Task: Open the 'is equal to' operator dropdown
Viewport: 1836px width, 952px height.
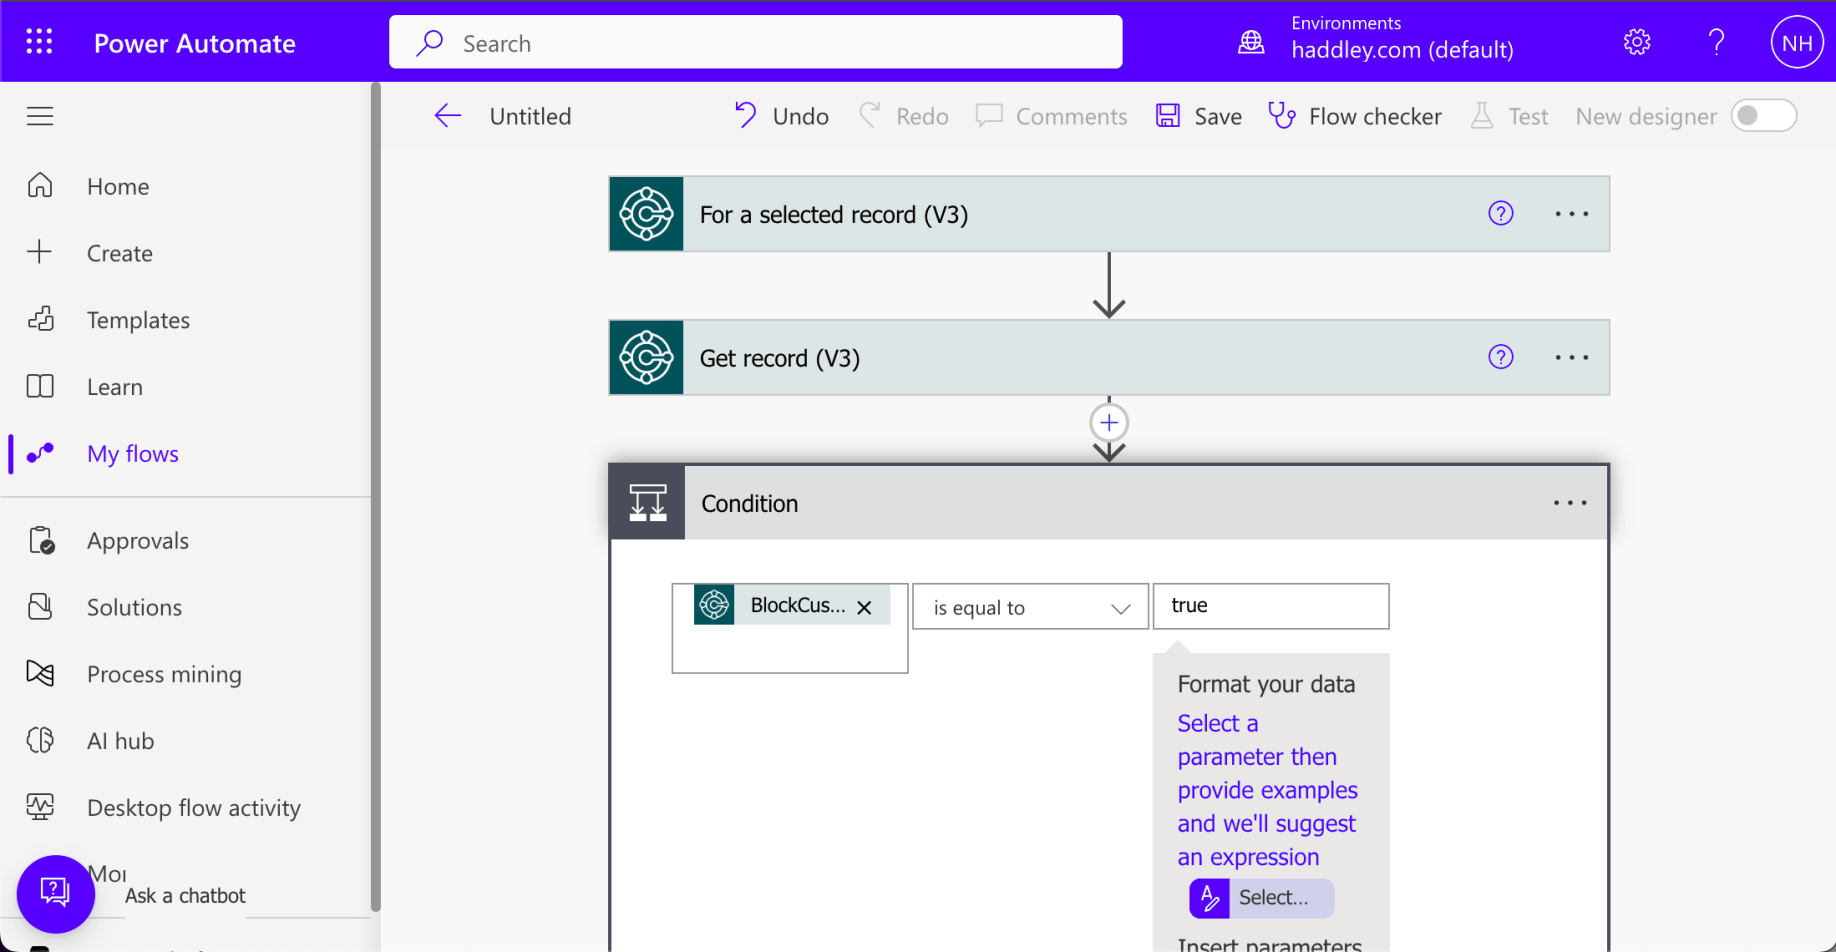Action: click(1030, 607)
